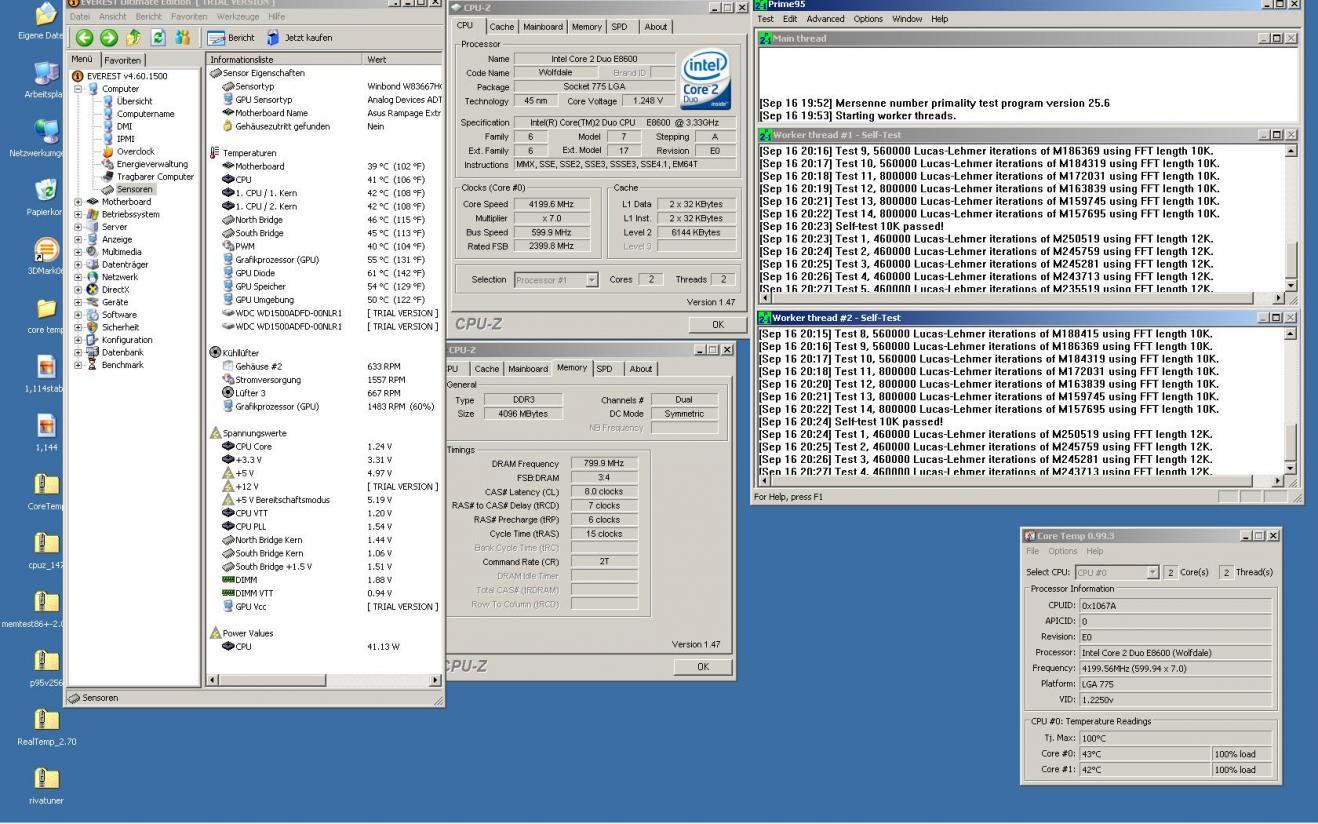This screenshot has height=824, width=1318.
Task: Open the Processor selection dropdown in CPU-Z
Action: (x=592, y=280)
